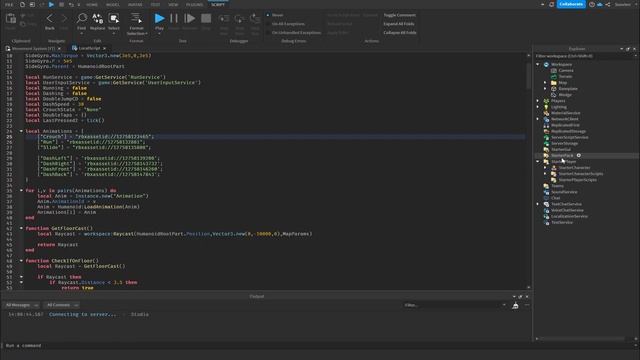
Task: Expand the Lighting node arrow
Action: [538, 107]
